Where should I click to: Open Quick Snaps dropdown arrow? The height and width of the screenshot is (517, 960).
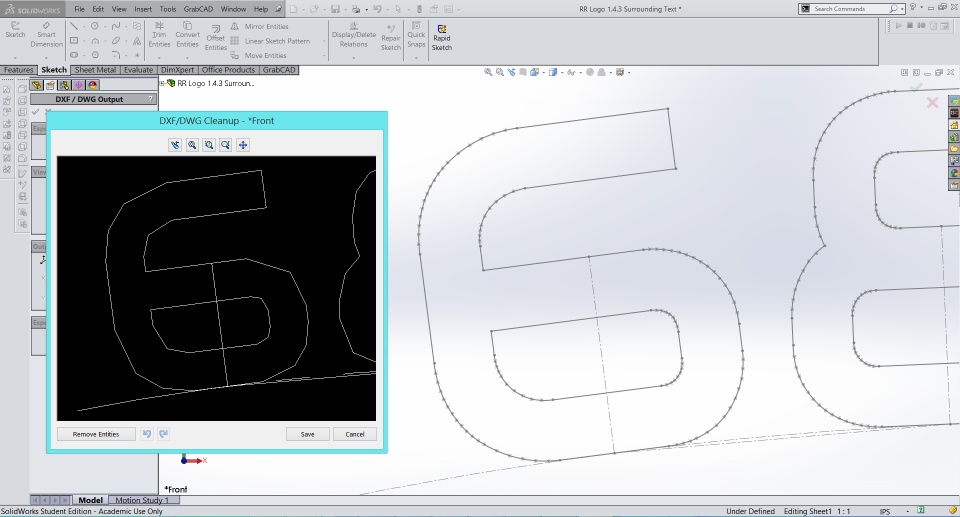click(416, 58)
